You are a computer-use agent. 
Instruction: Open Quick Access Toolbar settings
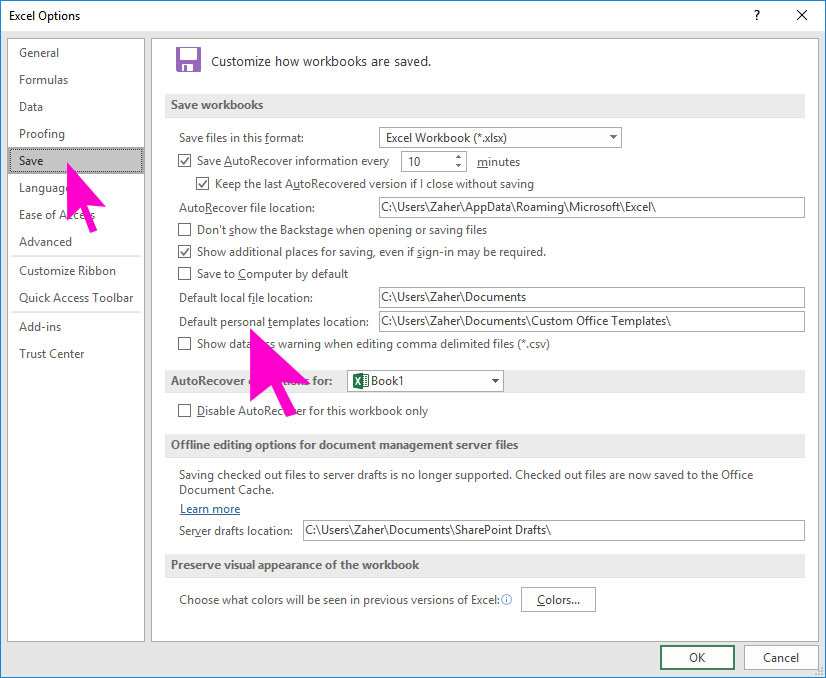pyautogui.click(x=76, y=298)
